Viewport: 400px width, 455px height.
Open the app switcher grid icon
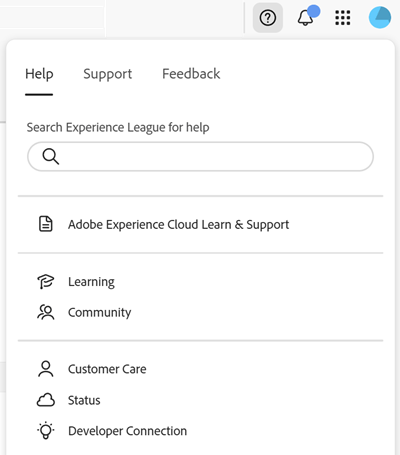[x=343, y=18]
